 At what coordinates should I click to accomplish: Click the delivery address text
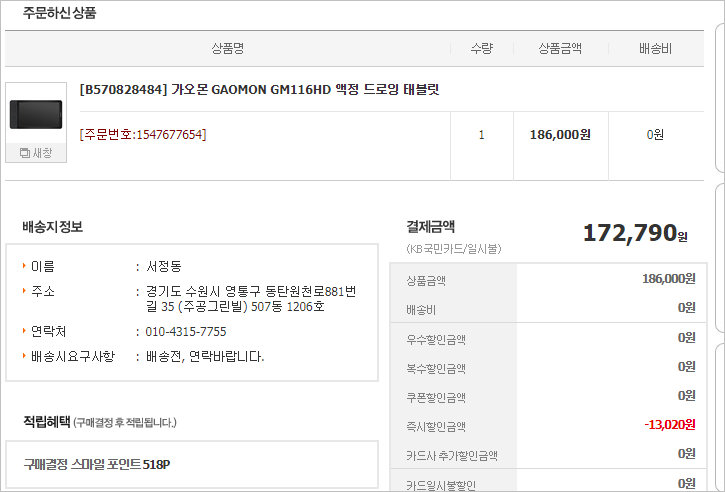[251, 299]
